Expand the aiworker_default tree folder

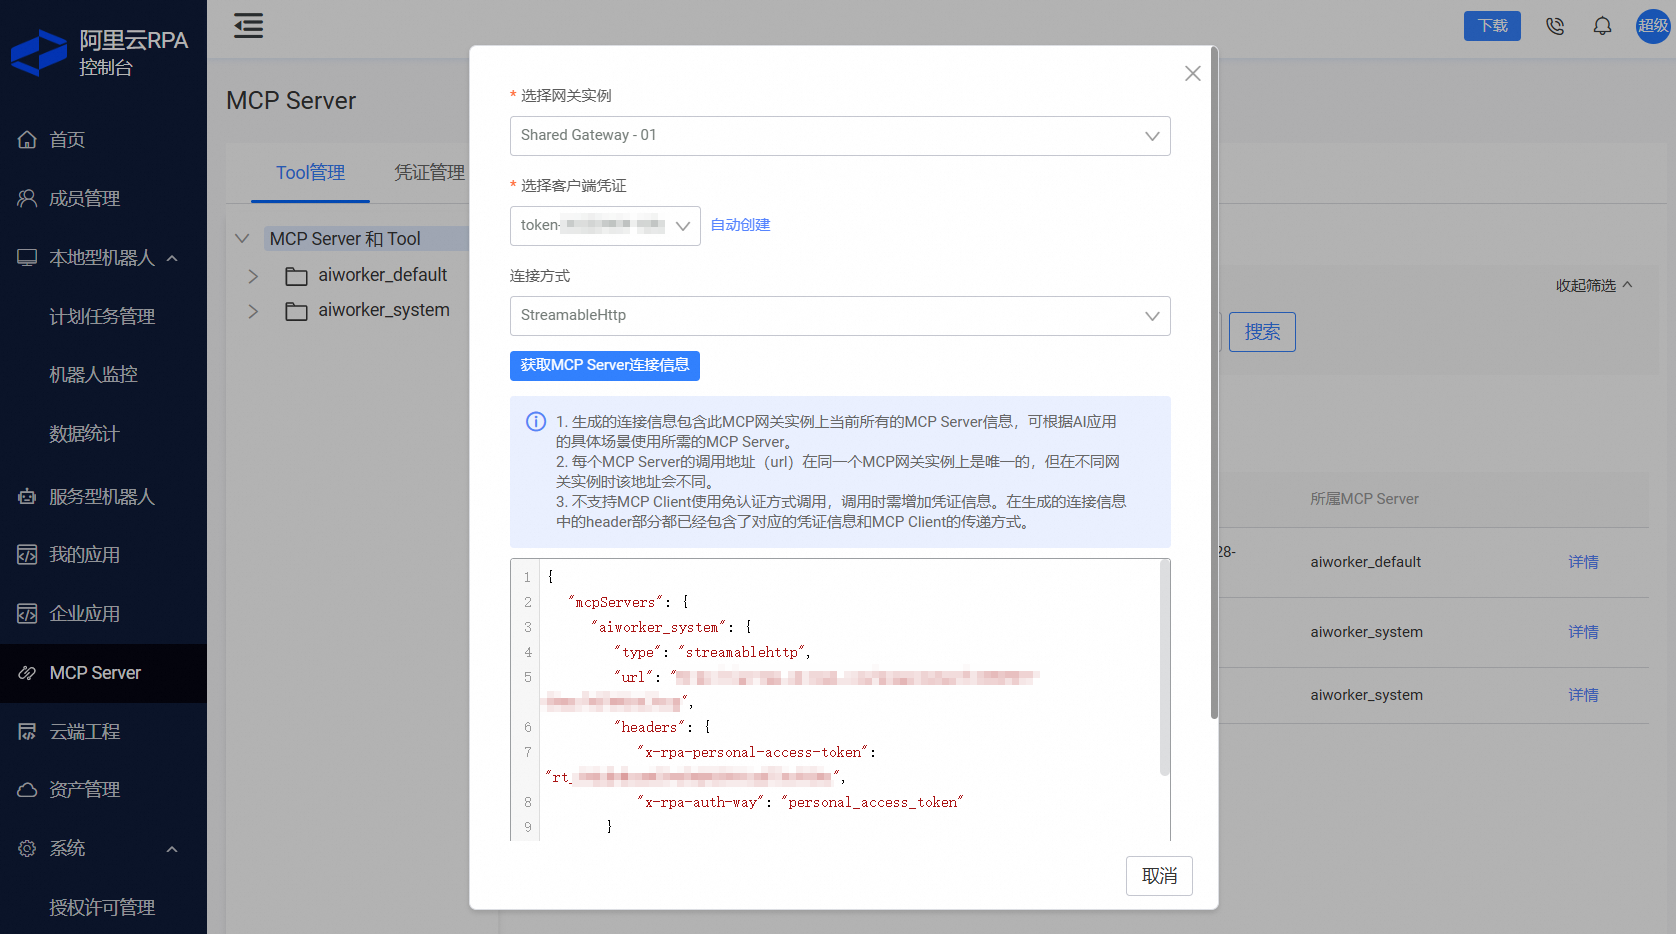click(253, 276)
